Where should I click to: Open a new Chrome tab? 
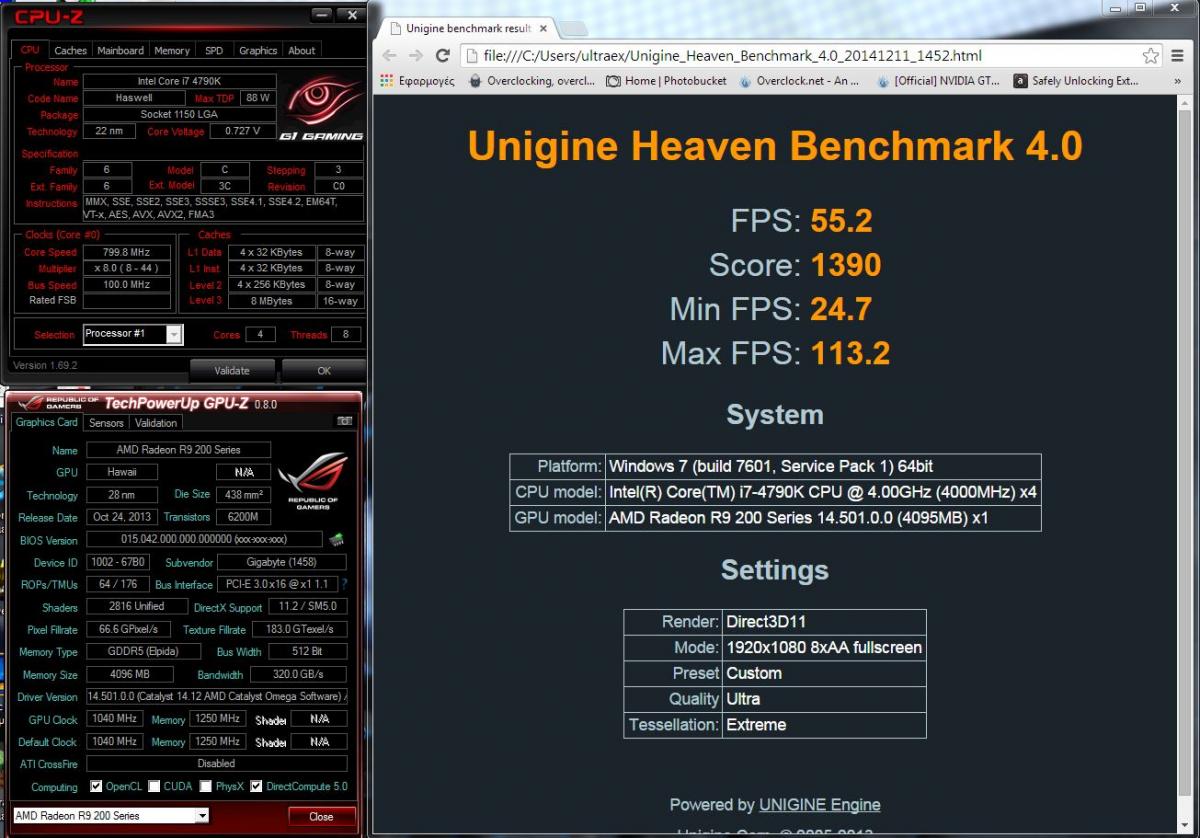click(572, 29)
